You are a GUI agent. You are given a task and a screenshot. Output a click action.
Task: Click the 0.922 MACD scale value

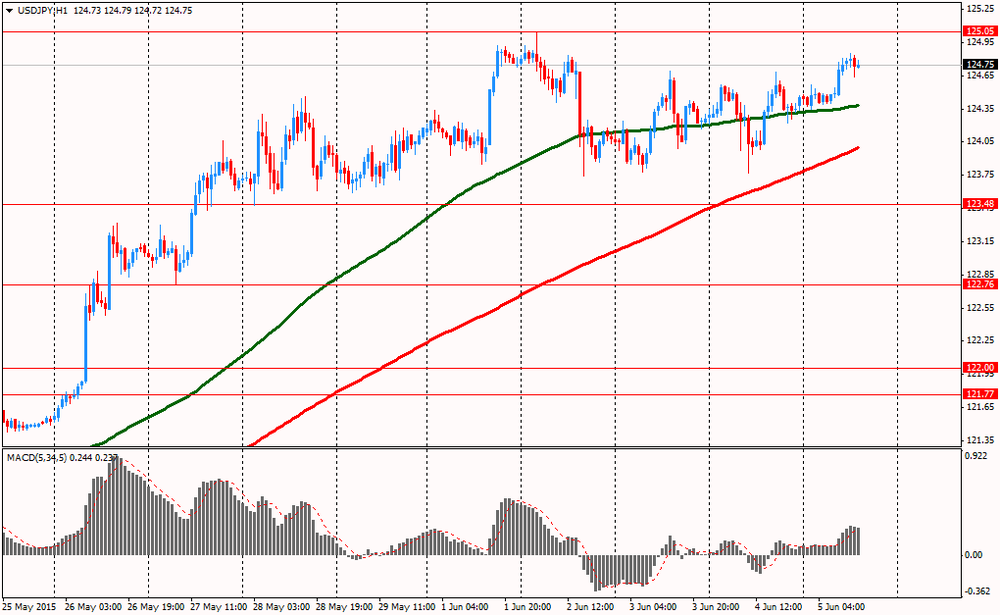tap(976, 456)
